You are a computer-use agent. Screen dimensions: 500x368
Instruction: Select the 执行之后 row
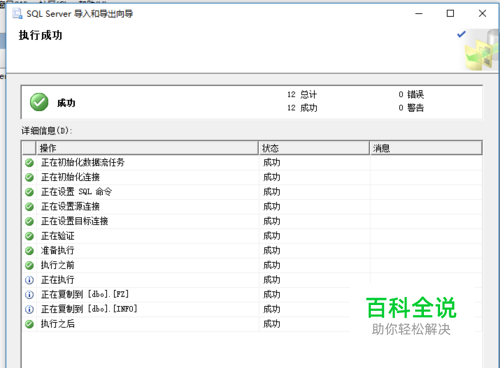pyautogui.click(x=252, y=324)
